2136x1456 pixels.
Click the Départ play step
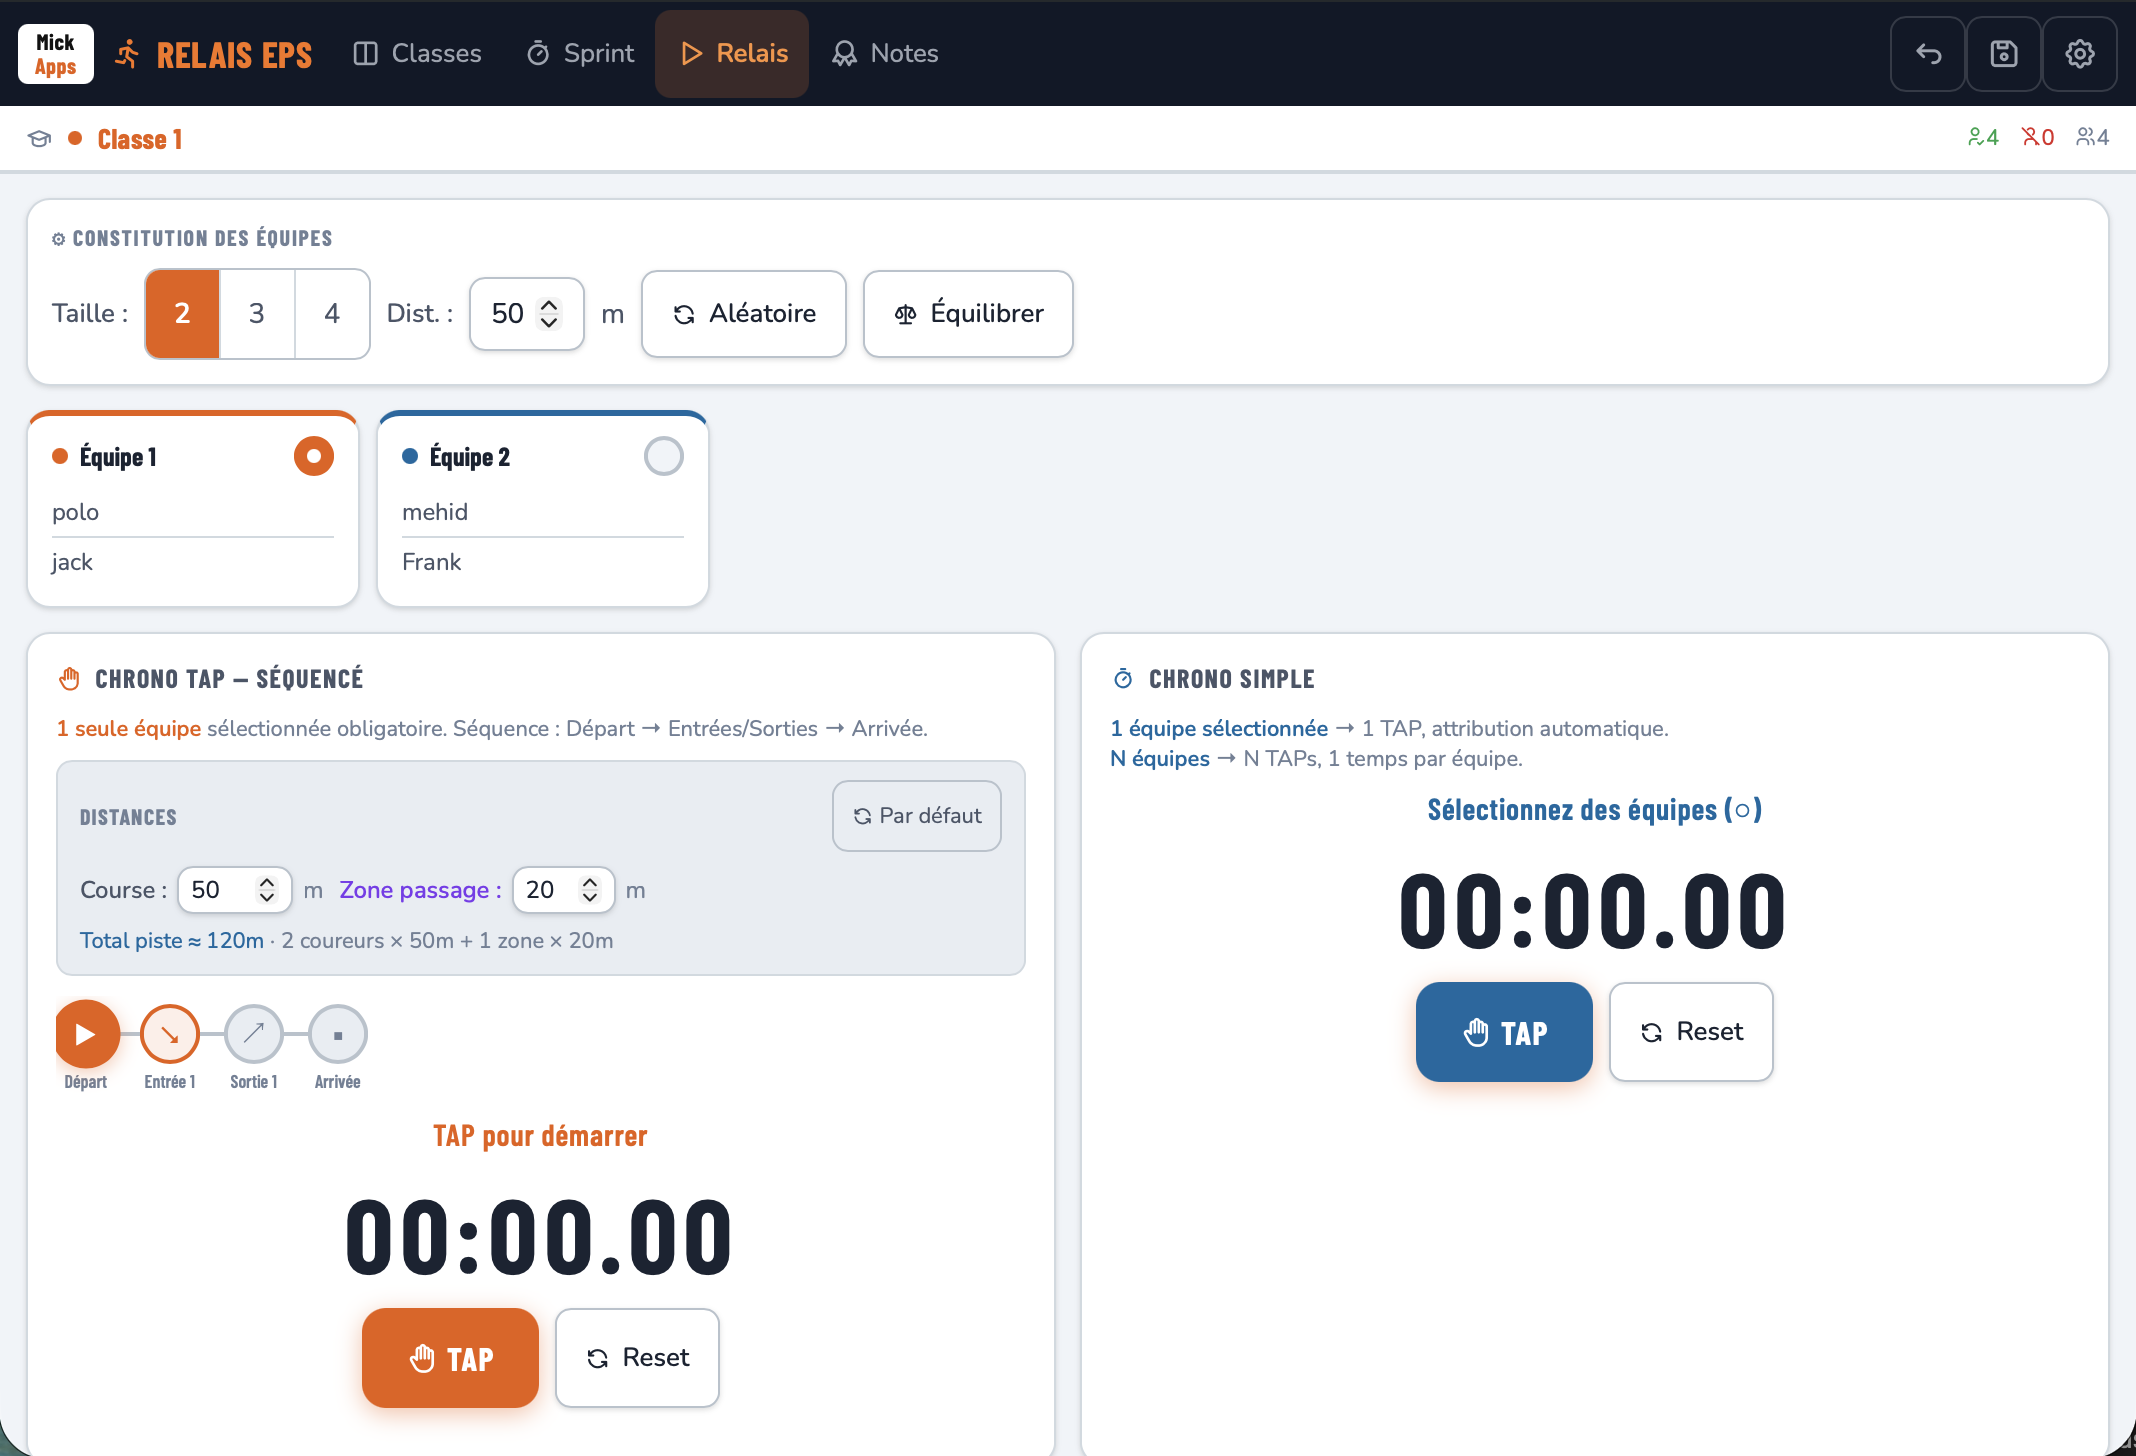(x=87, y=1034)
